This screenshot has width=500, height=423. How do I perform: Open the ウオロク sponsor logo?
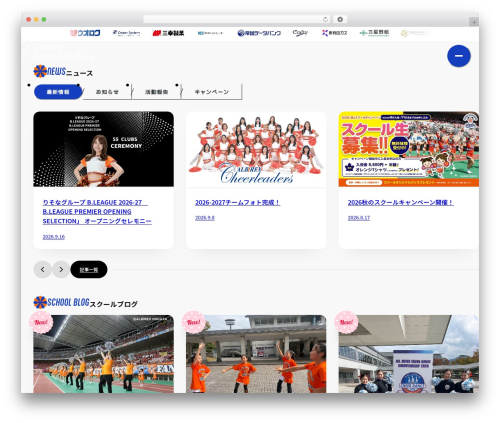click(85, 33)
